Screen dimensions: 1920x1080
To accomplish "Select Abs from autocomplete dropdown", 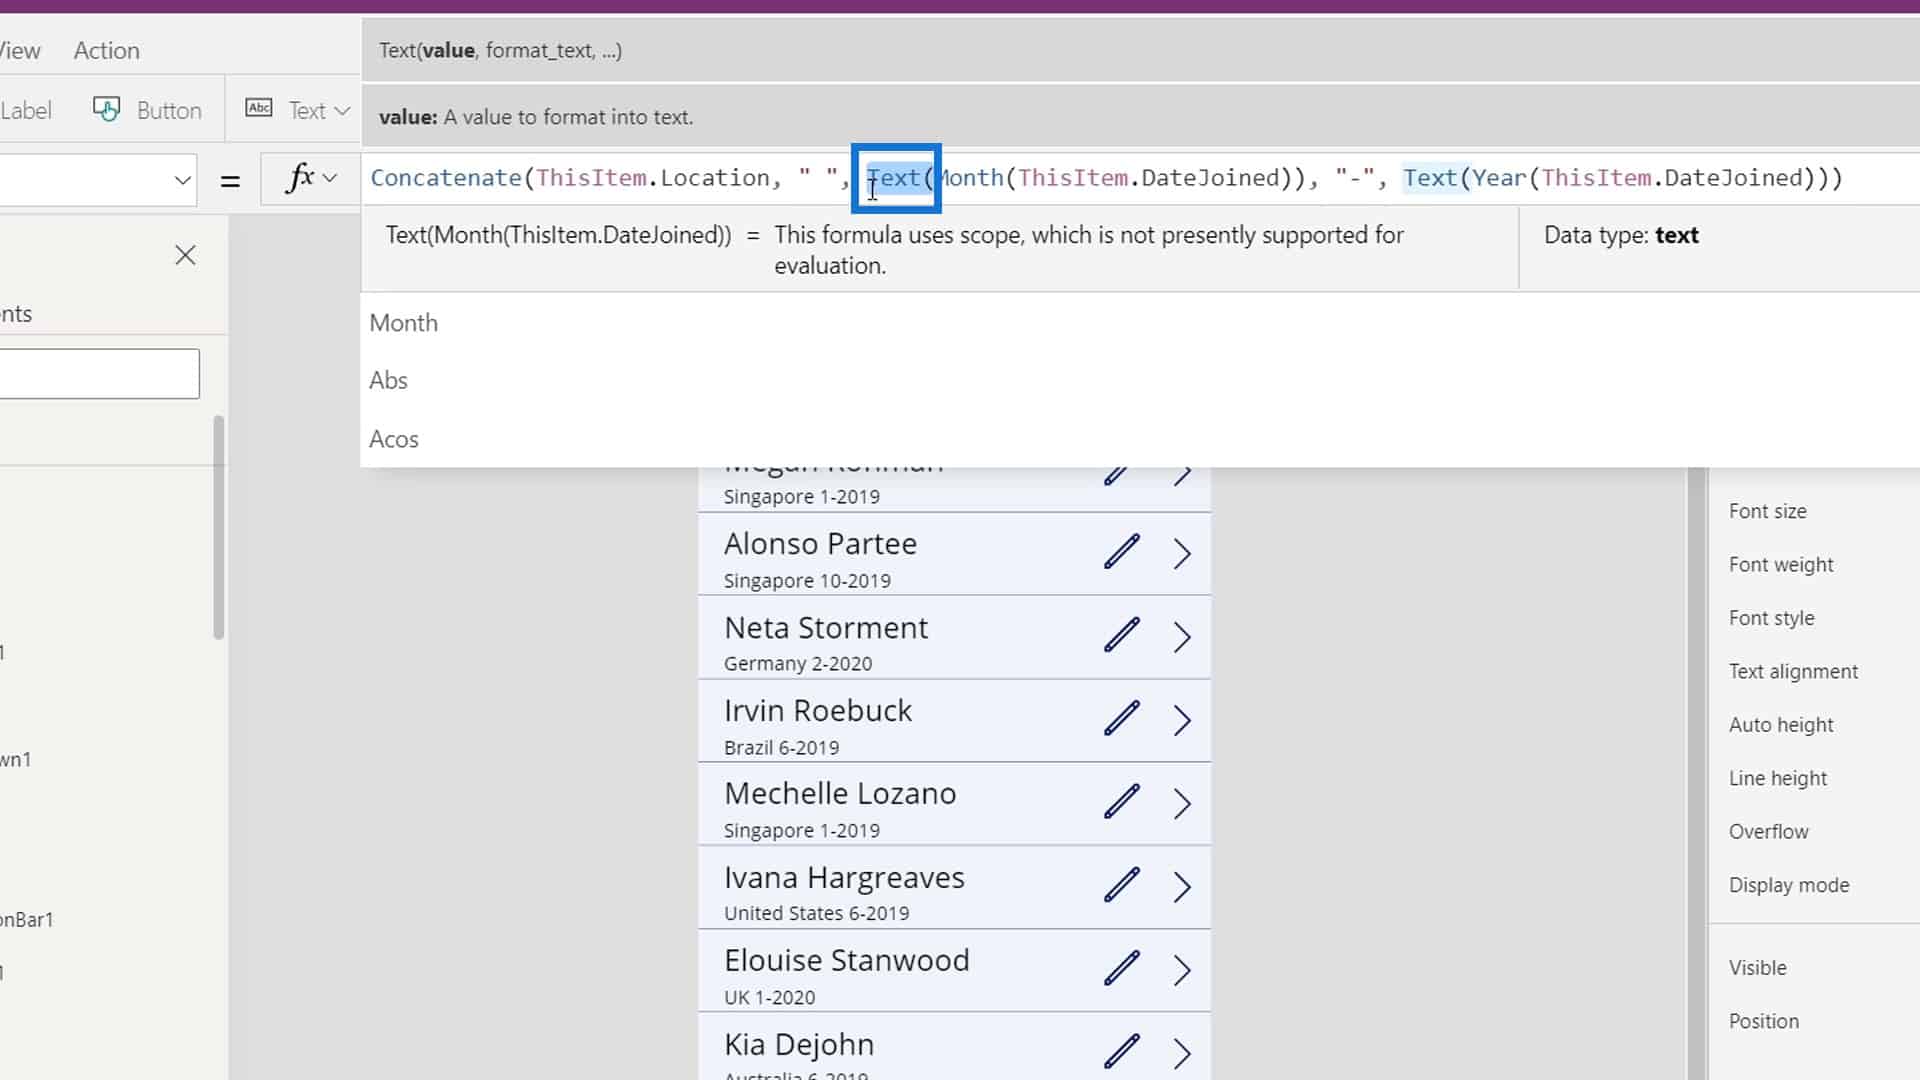I will pyautogui.click(x=388, y=380).
